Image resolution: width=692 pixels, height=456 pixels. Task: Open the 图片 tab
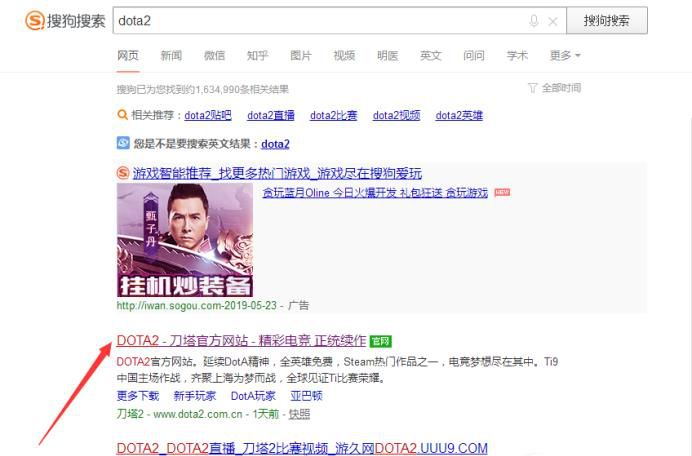click(x=301, y=56)
